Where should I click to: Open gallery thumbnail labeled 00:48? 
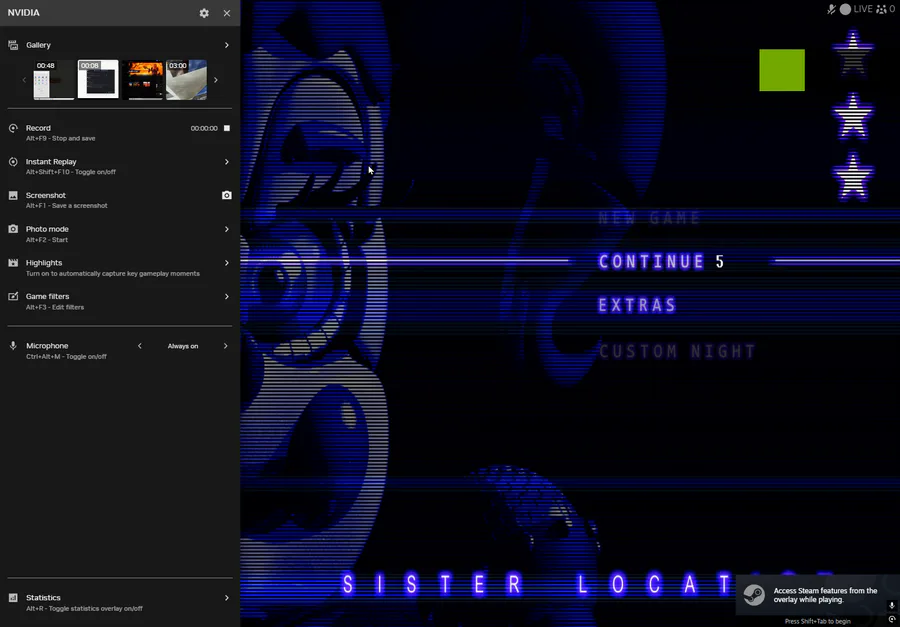[x=55, y=80]
